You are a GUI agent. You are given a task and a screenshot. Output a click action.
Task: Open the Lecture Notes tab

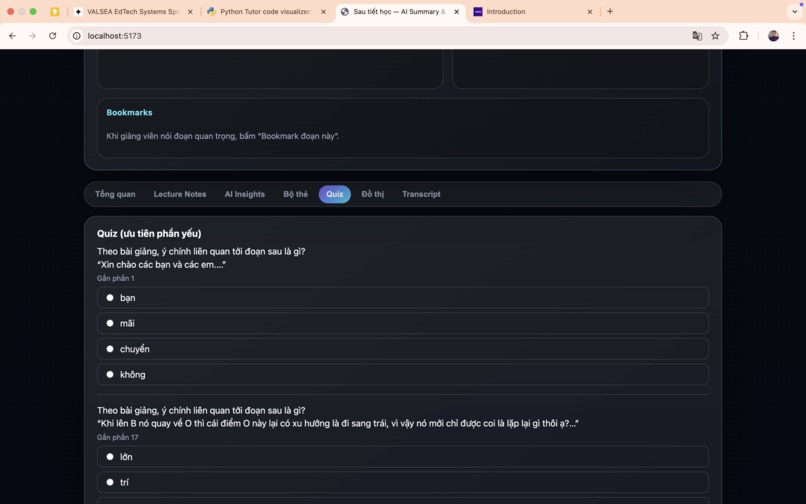pyautogui.click(x=180, y=194)
